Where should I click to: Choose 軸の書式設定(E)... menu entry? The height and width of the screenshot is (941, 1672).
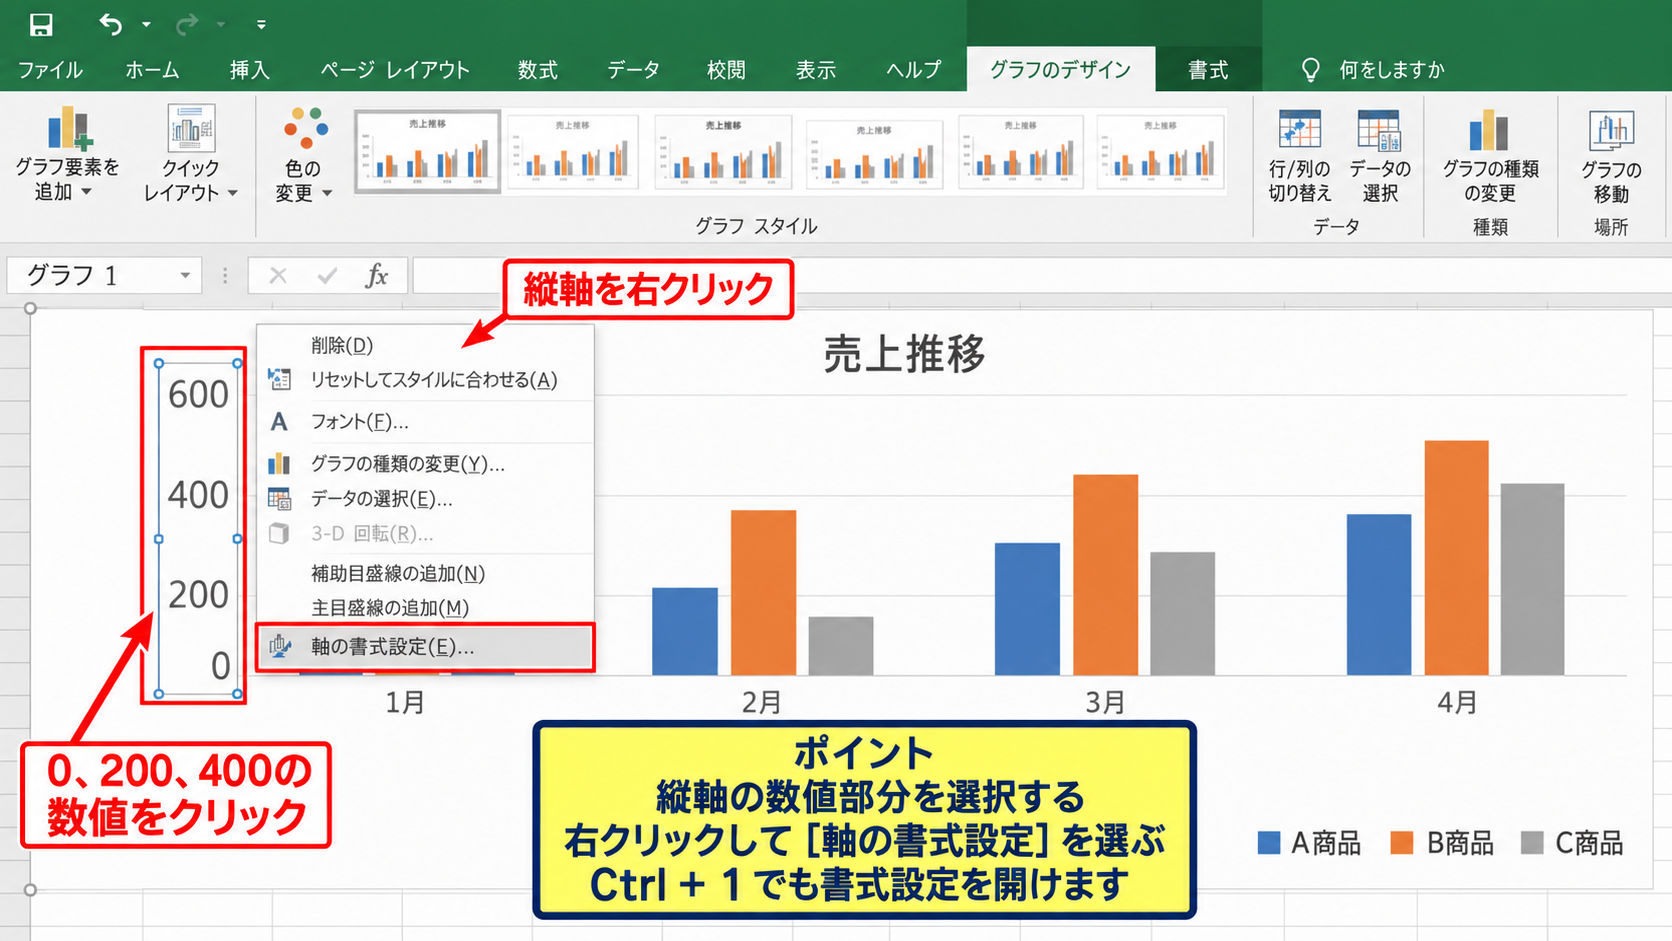click(x=425, y=647)
